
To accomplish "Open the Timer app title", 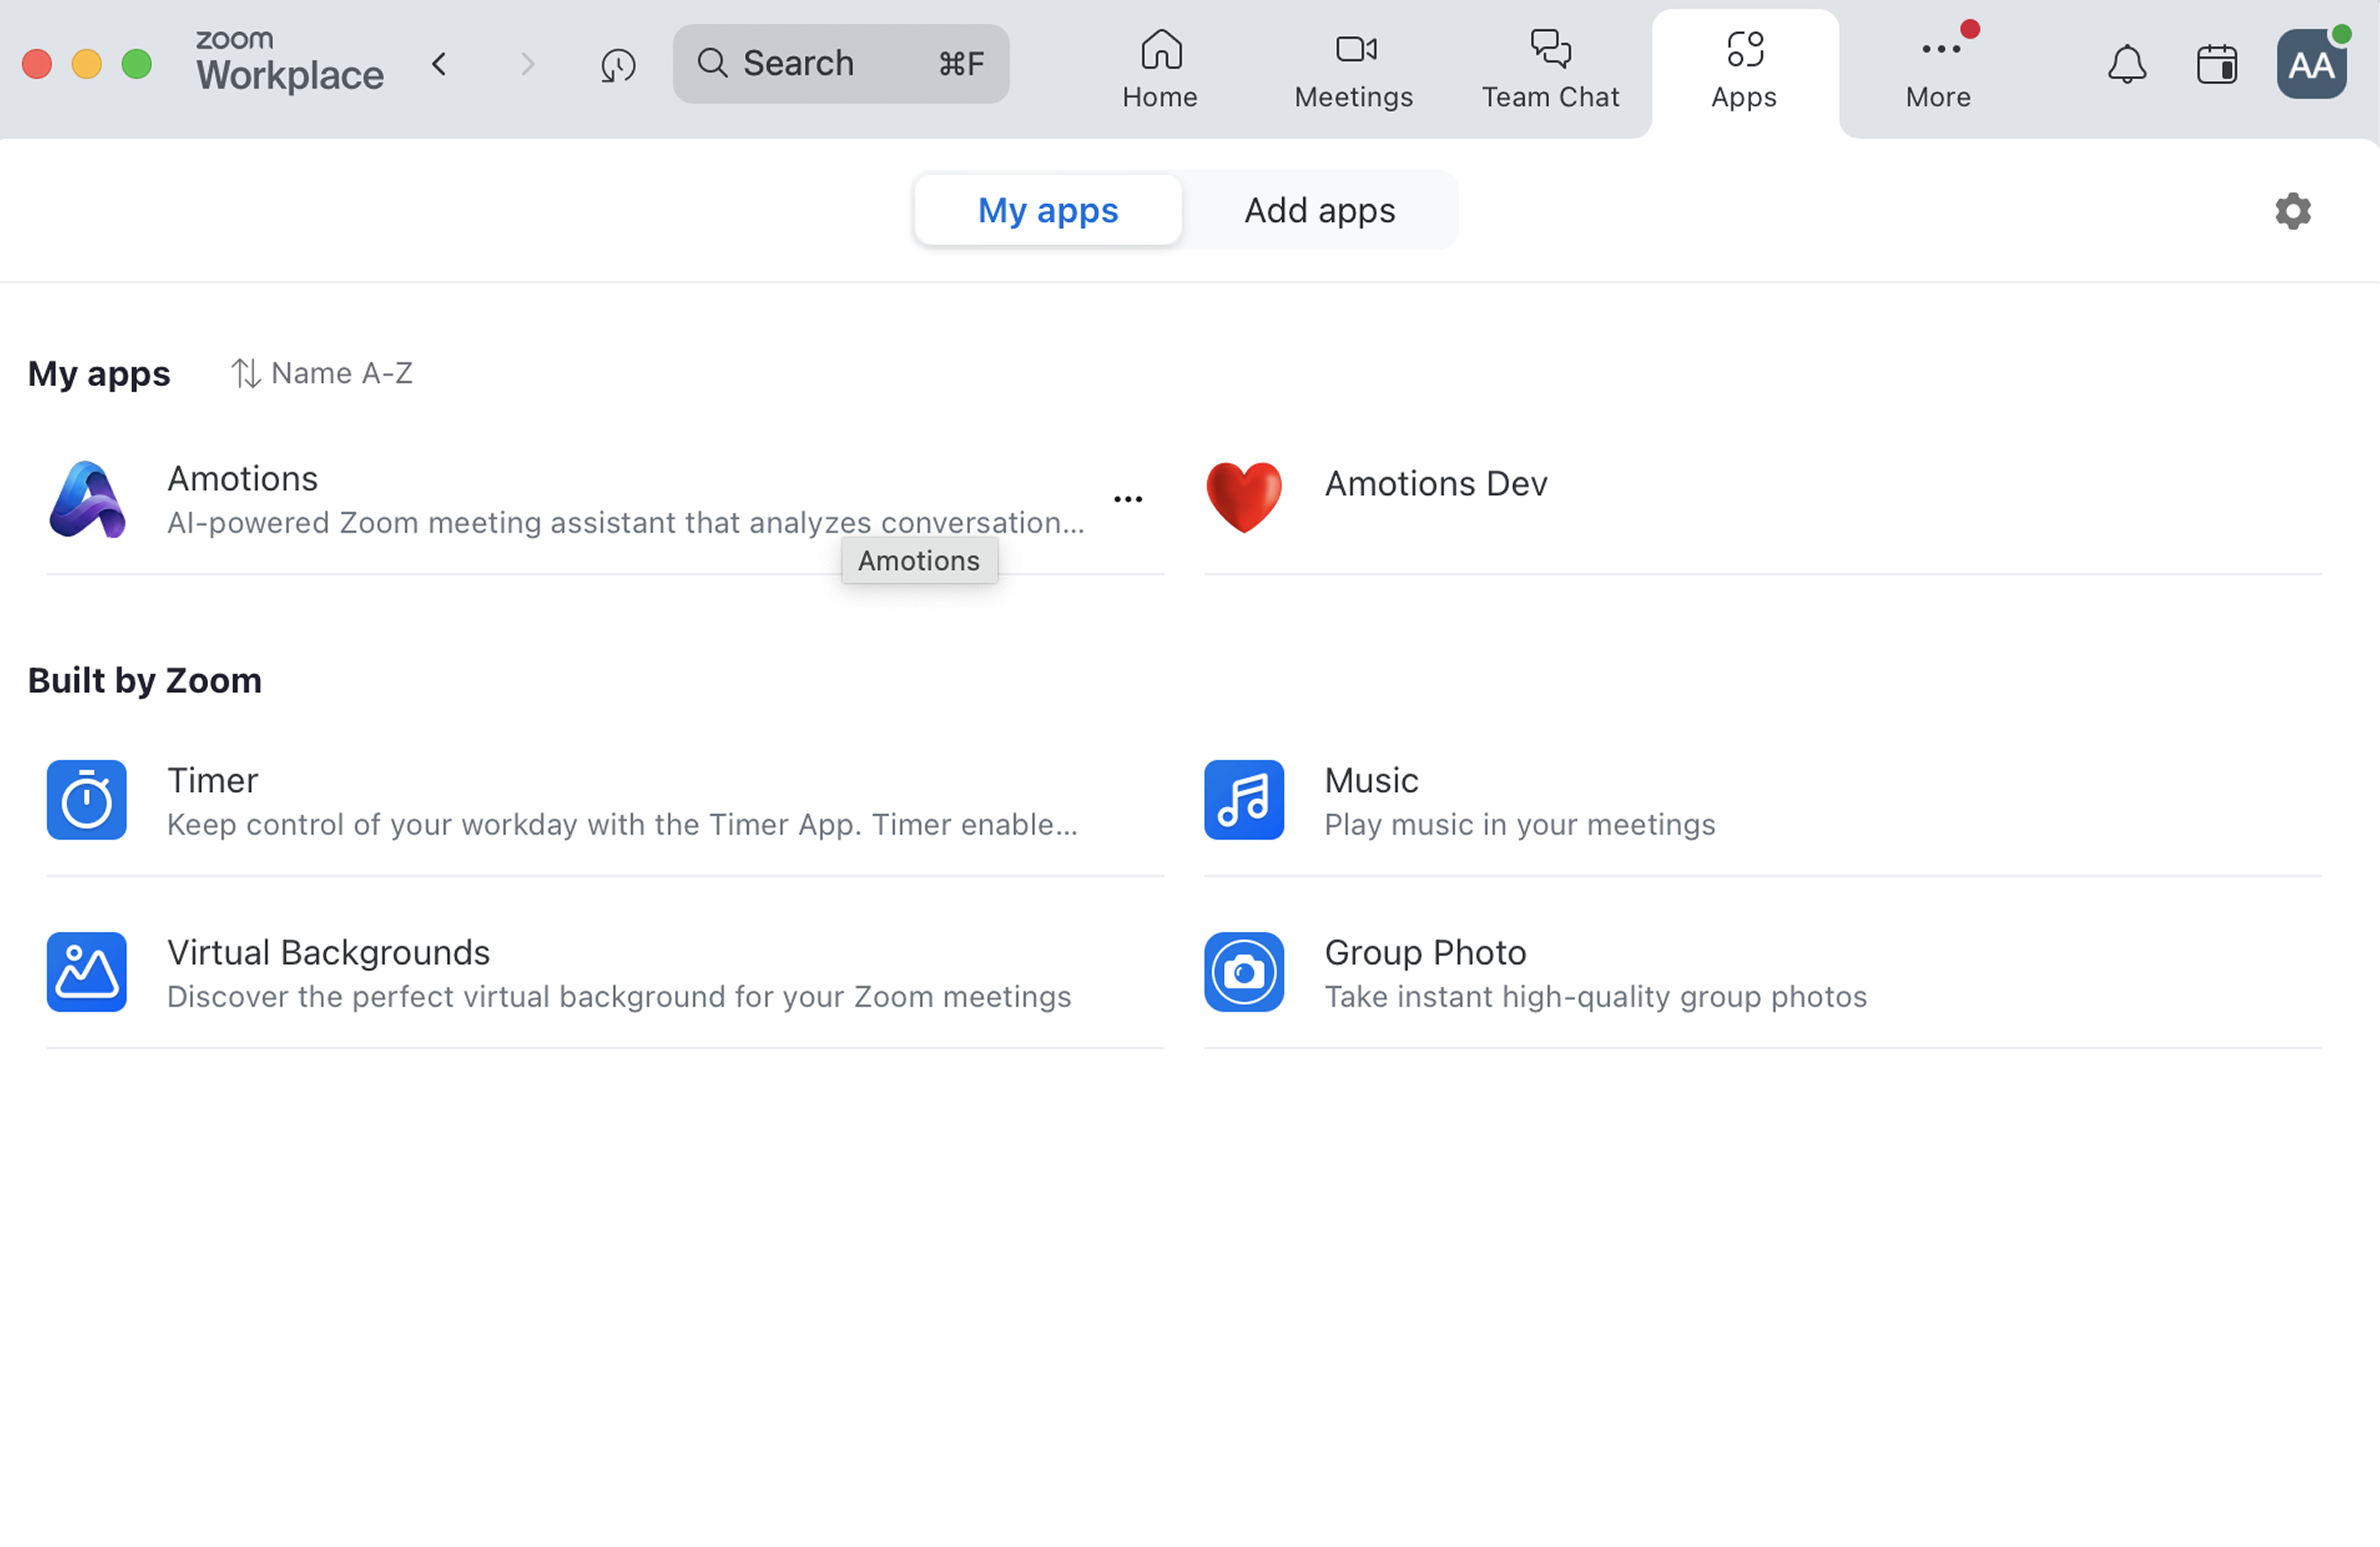I will pyautogui.click(x=212, y=781).
